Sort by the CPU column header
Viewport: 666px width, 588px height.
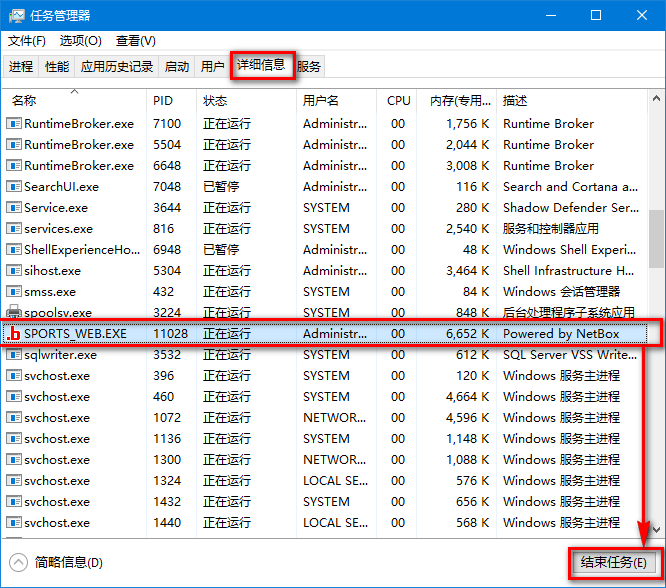[x=396, y=101]
